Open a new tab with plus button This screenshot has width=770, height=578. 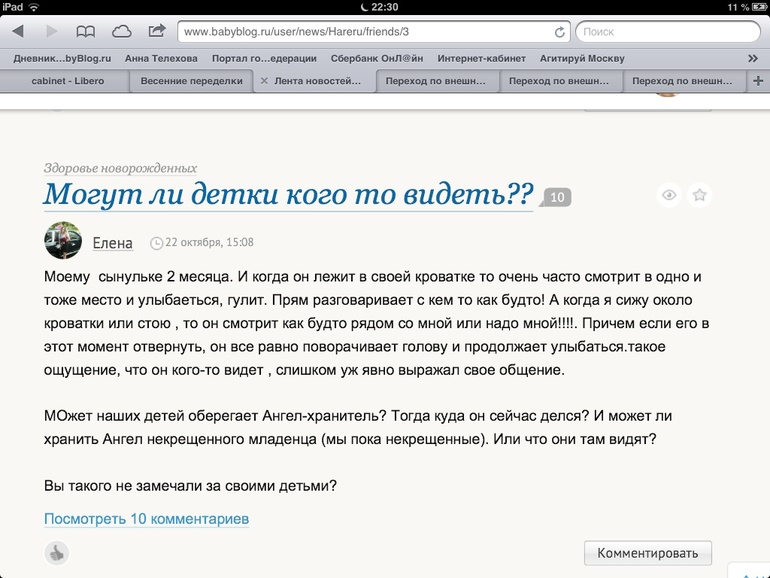click(757, 81)
